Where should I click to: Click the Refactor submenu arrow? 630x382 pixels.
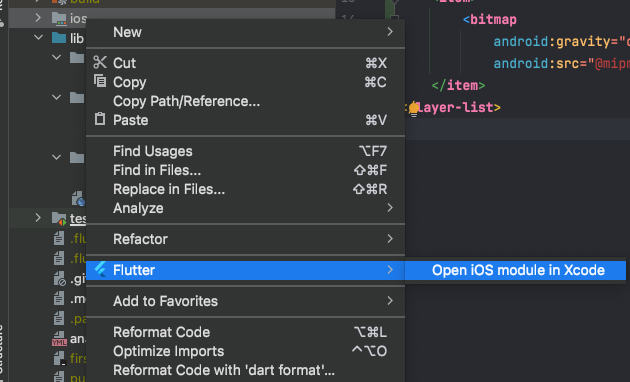pos(390,239)
